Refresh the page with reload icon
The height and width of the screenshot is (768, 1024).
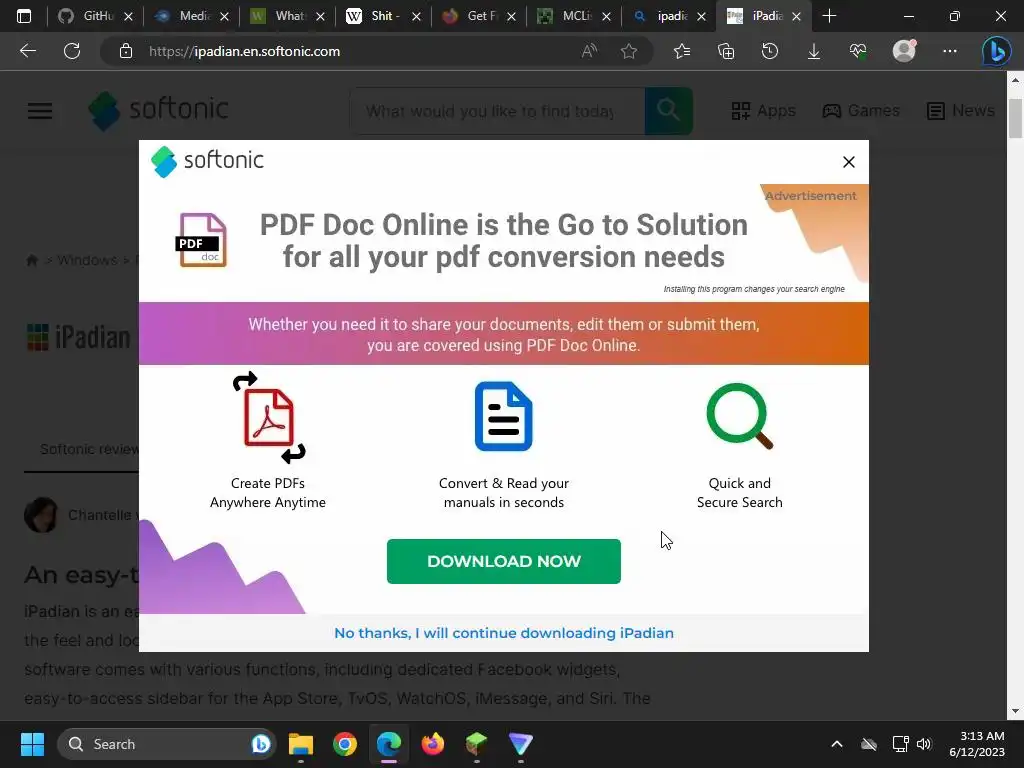pyautogui.click(x=72, y=51)
